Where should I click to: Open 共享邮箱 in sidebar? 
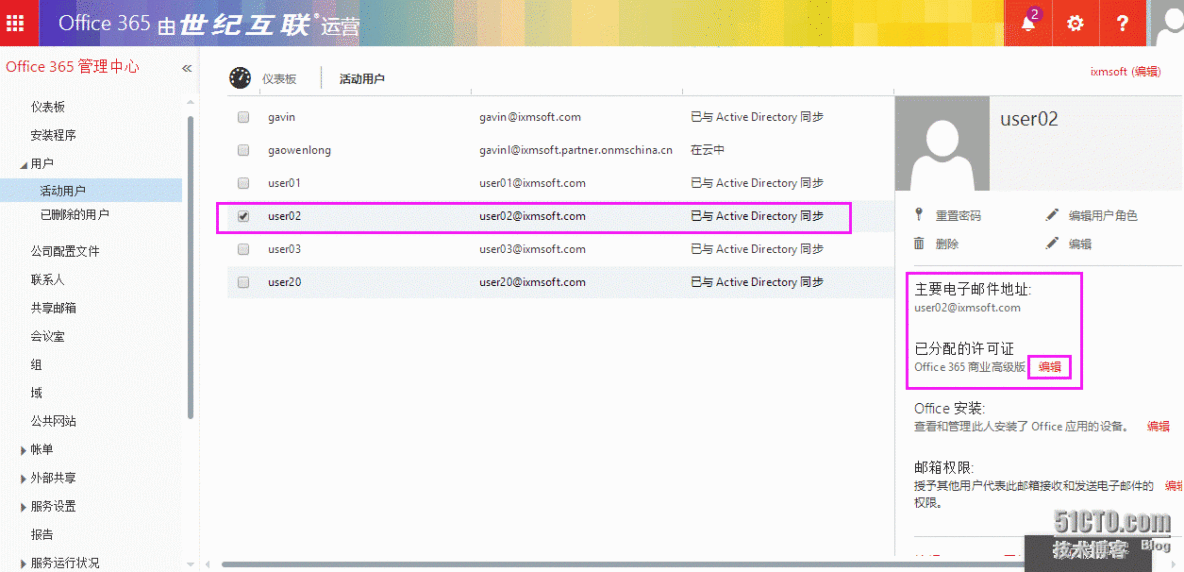tap(53, 308)
